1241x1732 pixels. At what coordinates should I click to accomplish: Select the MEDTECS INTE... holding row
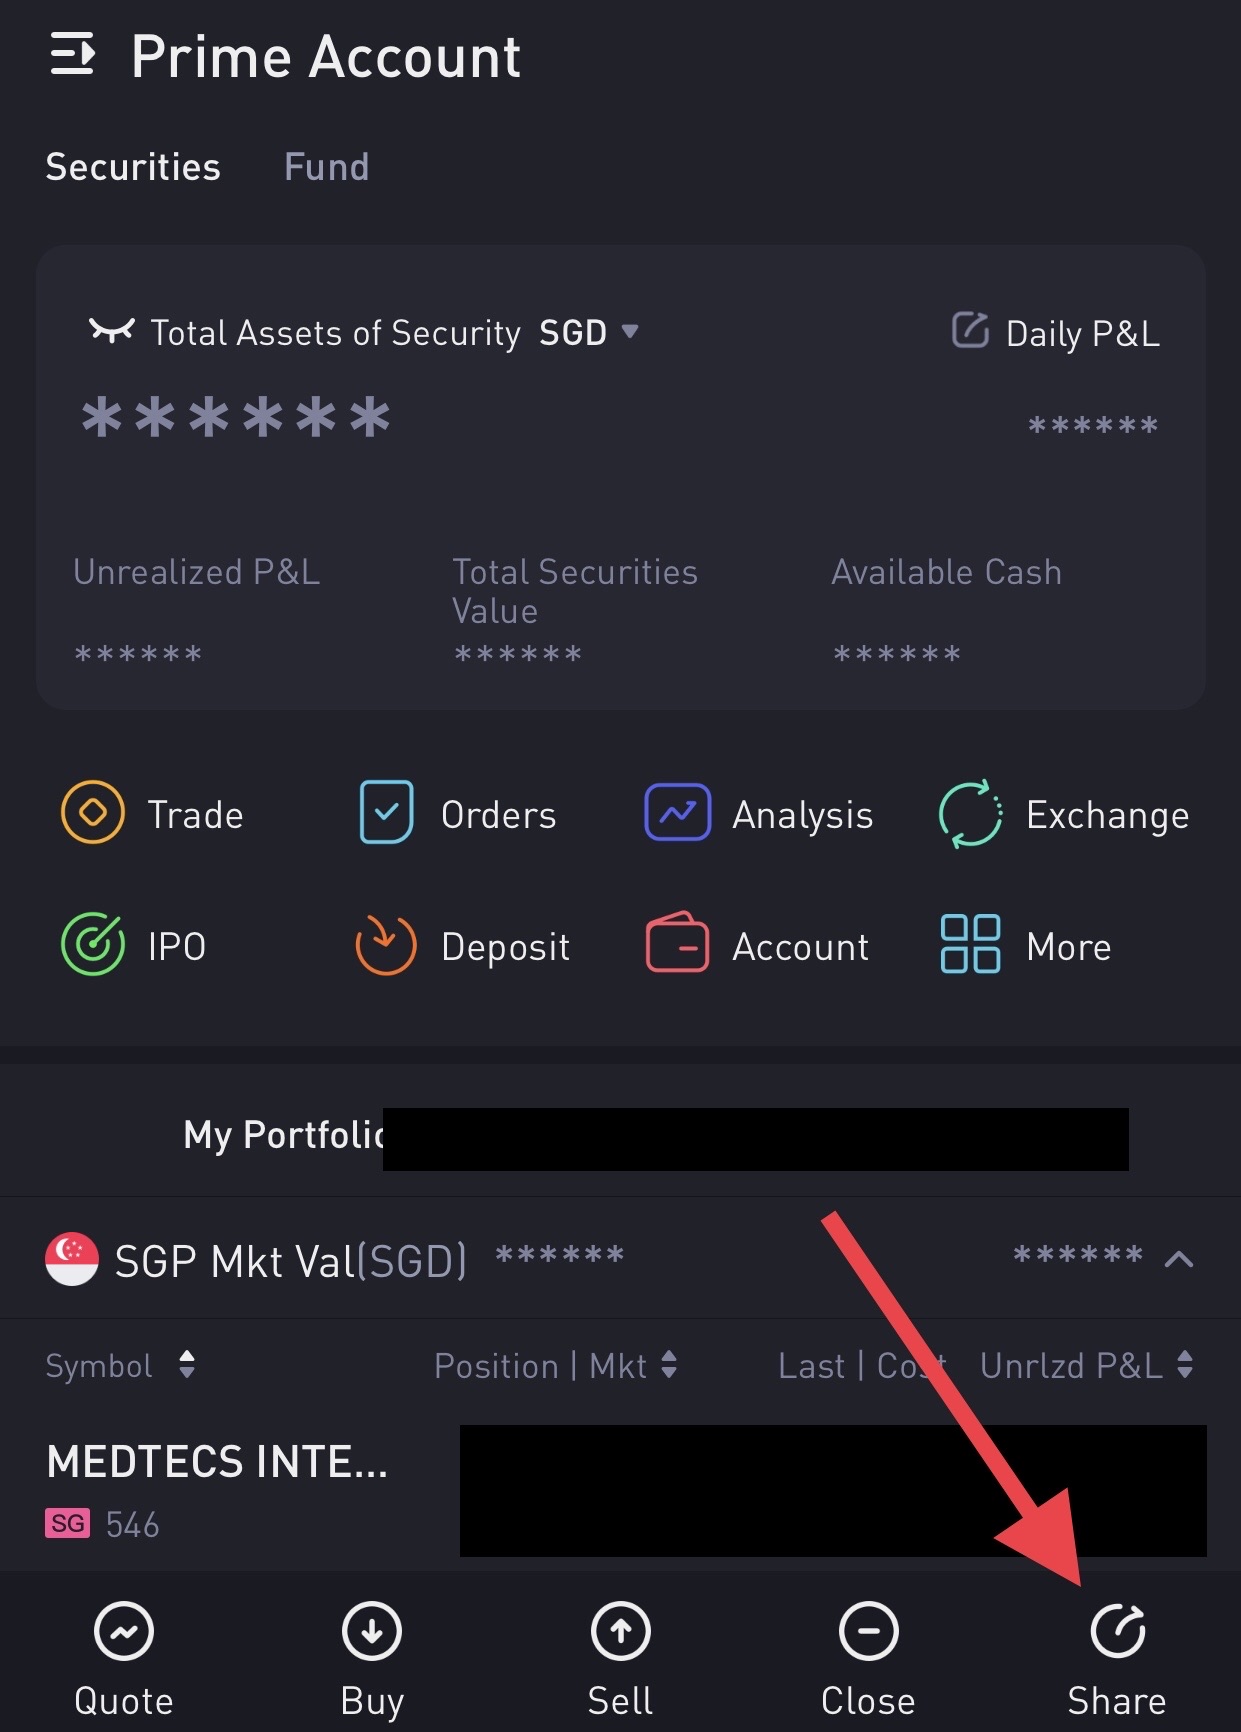pos(217,1488)
